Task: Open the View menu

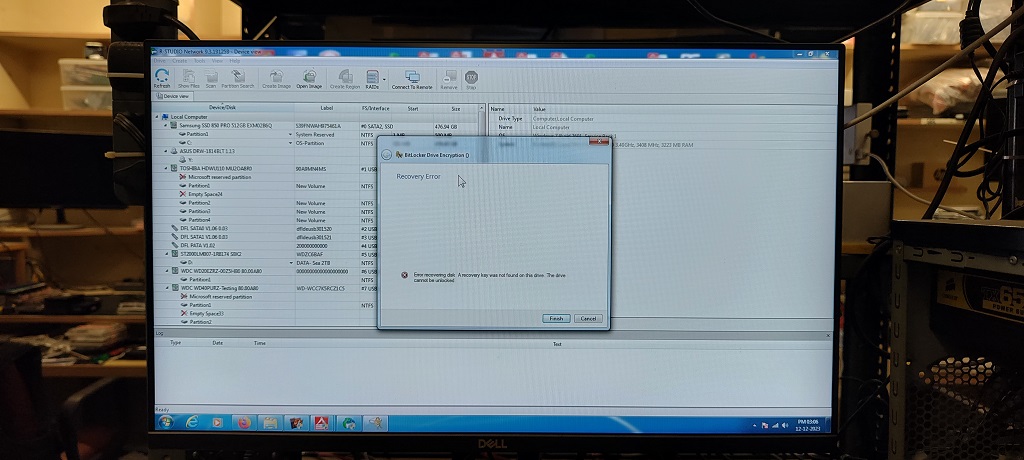Action: [x=217, y=61]
